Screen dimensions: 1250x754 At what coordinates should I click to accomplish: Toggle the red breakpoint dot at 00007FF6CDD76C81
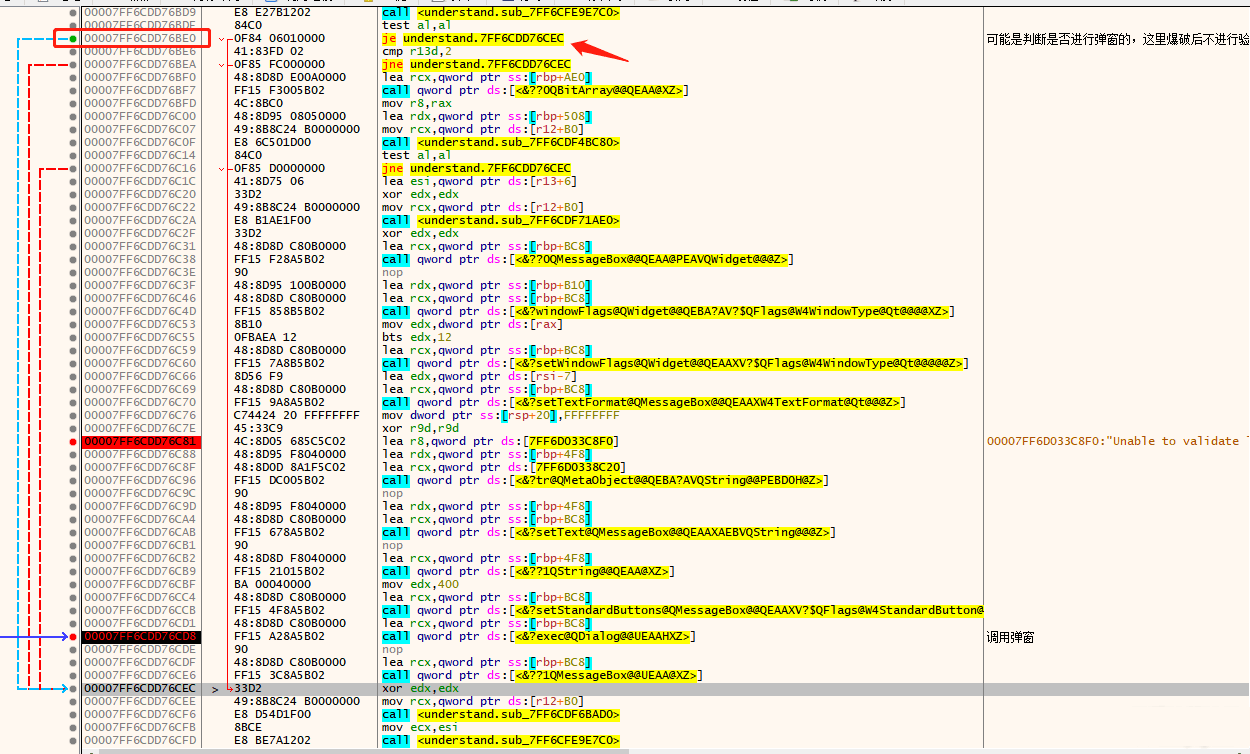click(73, 441)
